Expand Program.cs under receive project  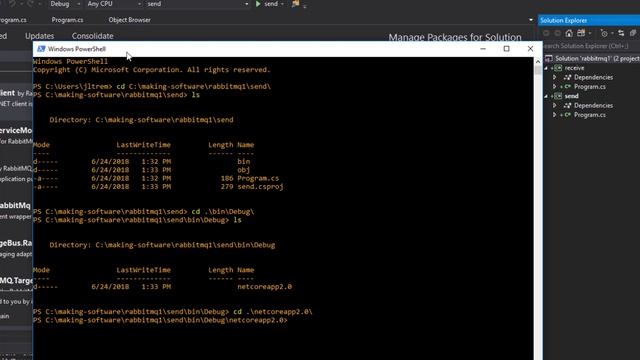(x=554, y=87)
